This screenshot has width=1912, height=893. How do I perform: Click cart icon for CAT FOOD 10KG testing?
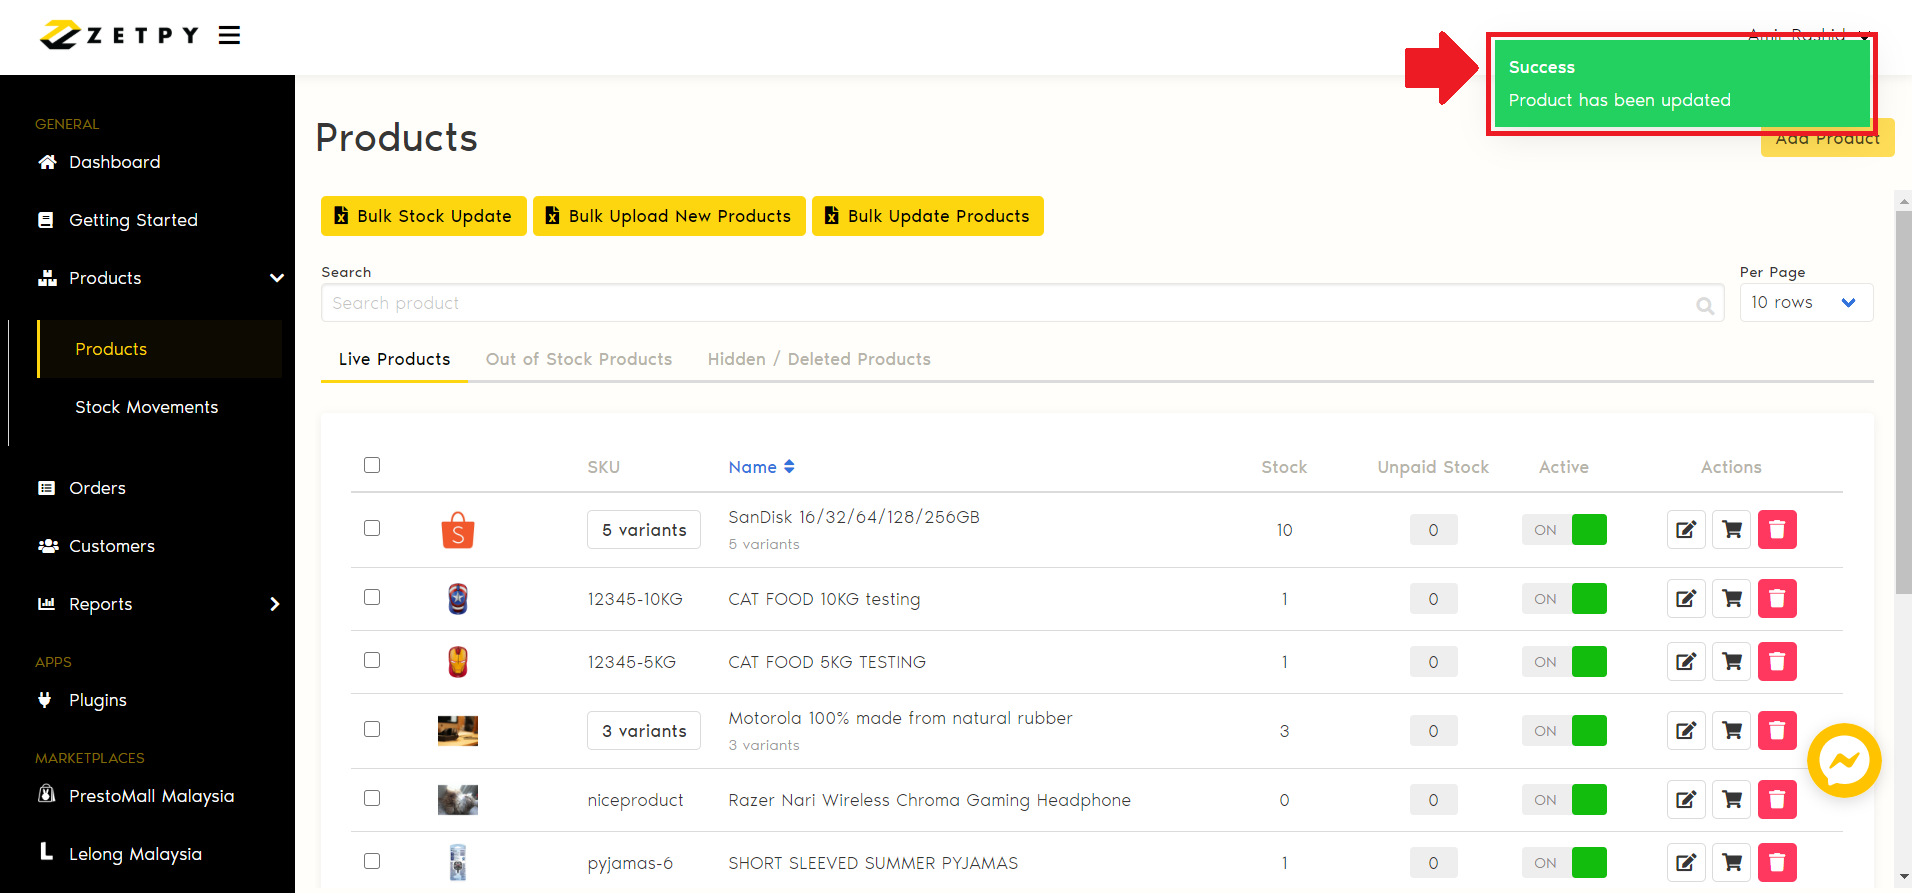point(1732,599)
